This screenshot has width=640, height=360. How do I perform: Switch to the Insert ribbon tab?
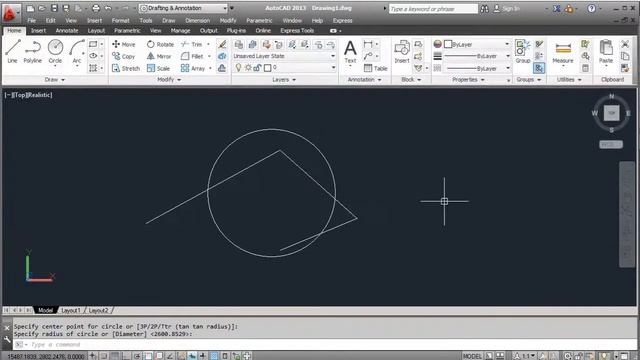(x=38, y=31)
